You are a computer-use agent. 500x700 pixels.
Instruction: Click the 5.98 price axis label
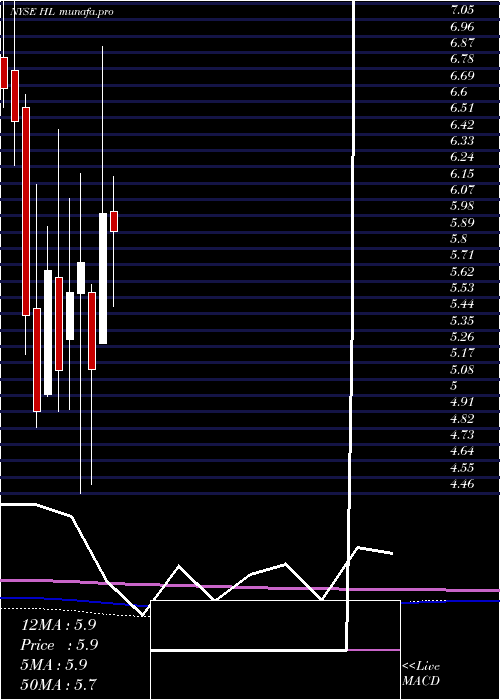pos(462,206)
